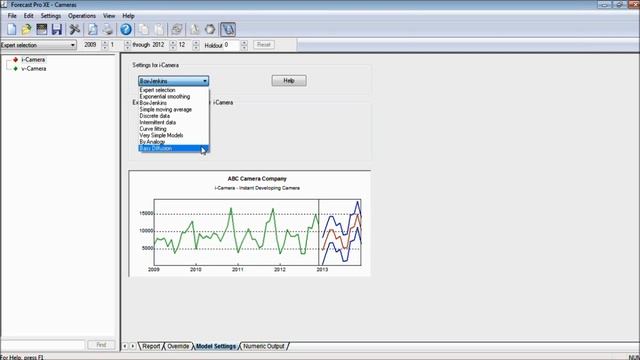The width and height of the screenshot is (640, 360).
Task: Switch to the Override tab
Action: click(178, 346)
